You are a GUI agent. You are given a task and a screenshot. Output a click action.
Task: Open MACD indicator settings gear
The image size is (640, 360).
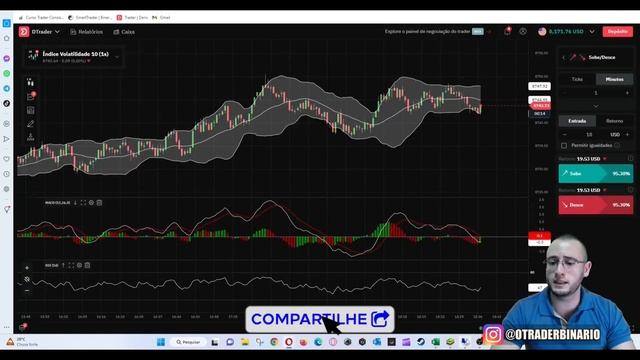(91, 202)
